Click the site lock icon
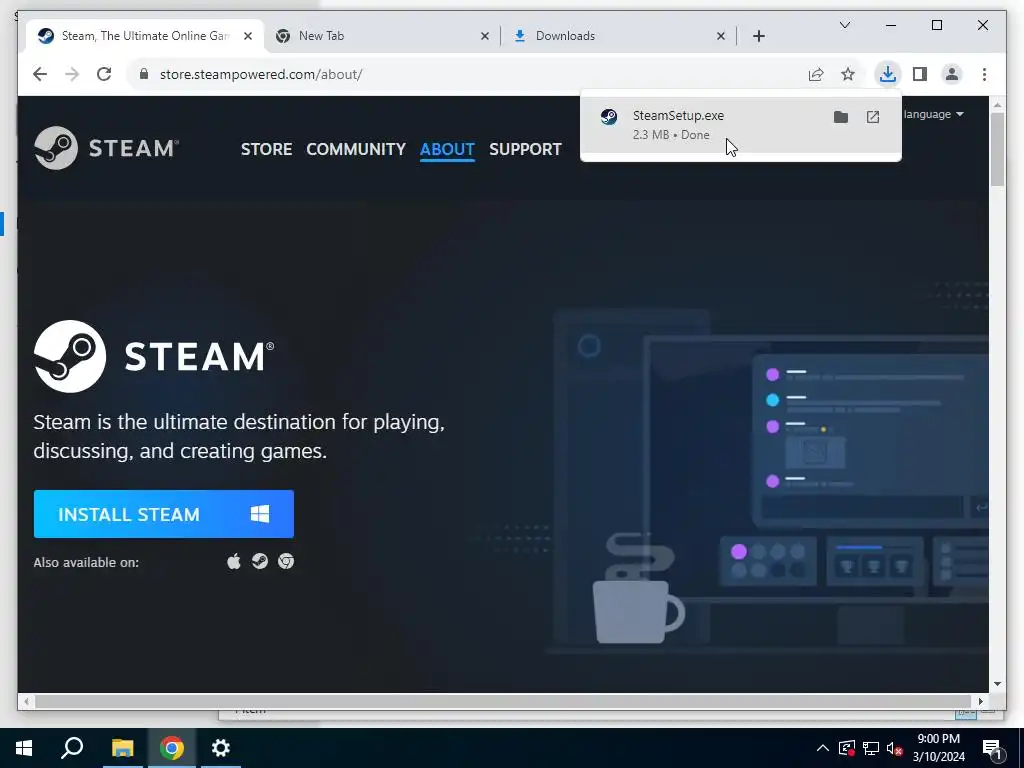 [x=144, y=74]
